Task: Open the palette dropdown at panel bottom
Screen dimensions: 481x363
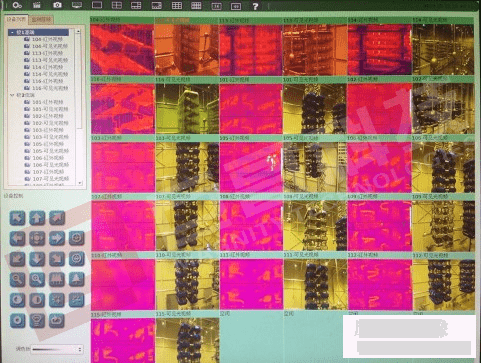Action: point(57,349)
